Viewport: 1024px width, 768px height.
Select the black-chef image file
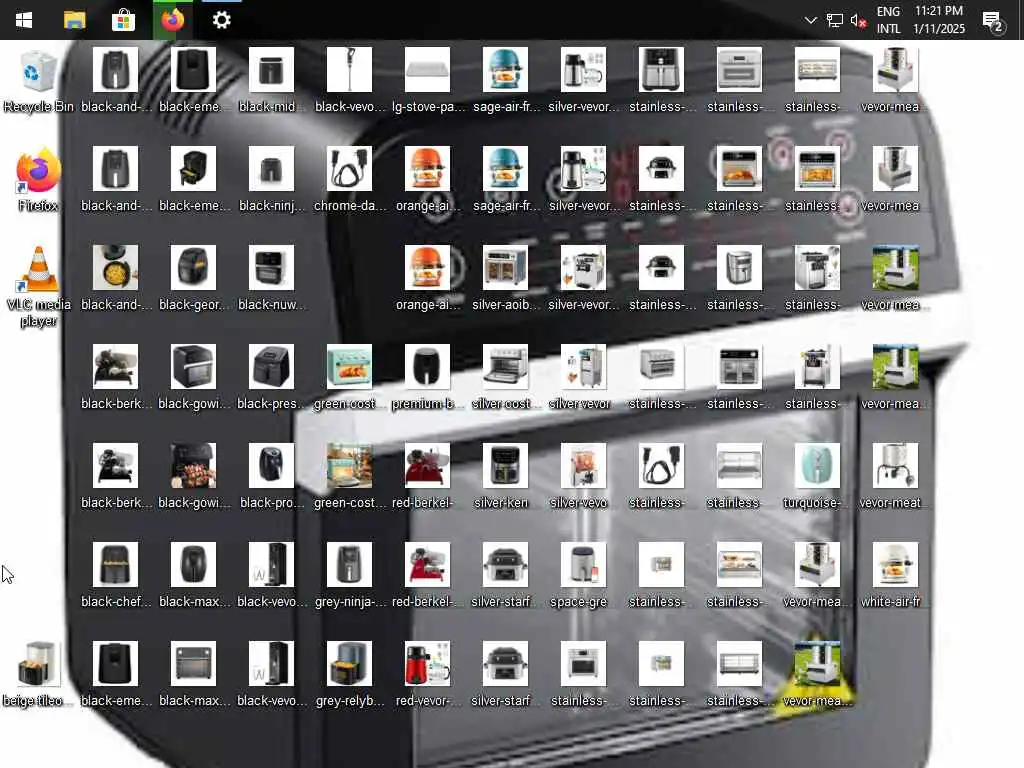pos(115,576)
